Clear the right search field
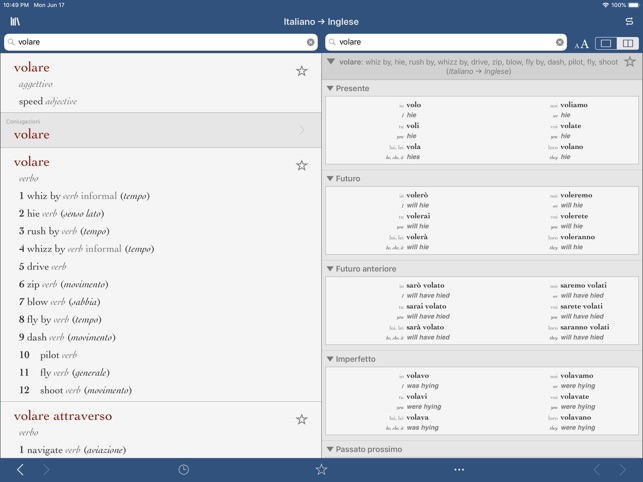643x482 pixels. coord(559,42)
